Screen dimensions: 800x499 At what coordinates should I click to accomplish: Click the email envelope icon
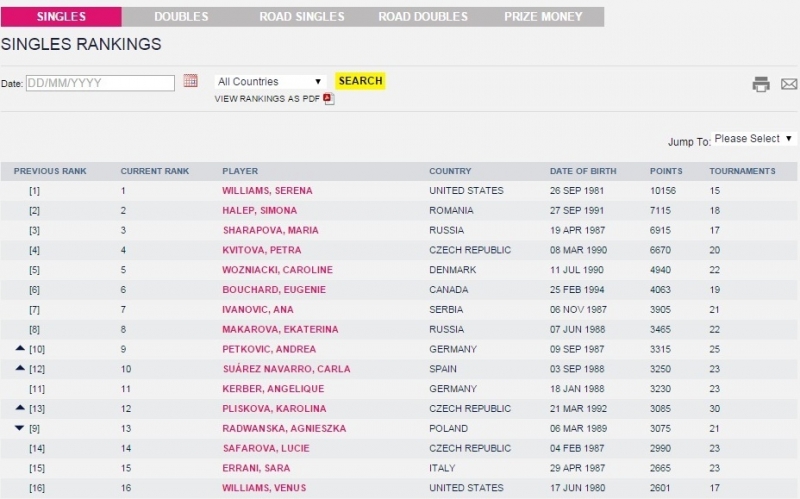coord(789,84)
